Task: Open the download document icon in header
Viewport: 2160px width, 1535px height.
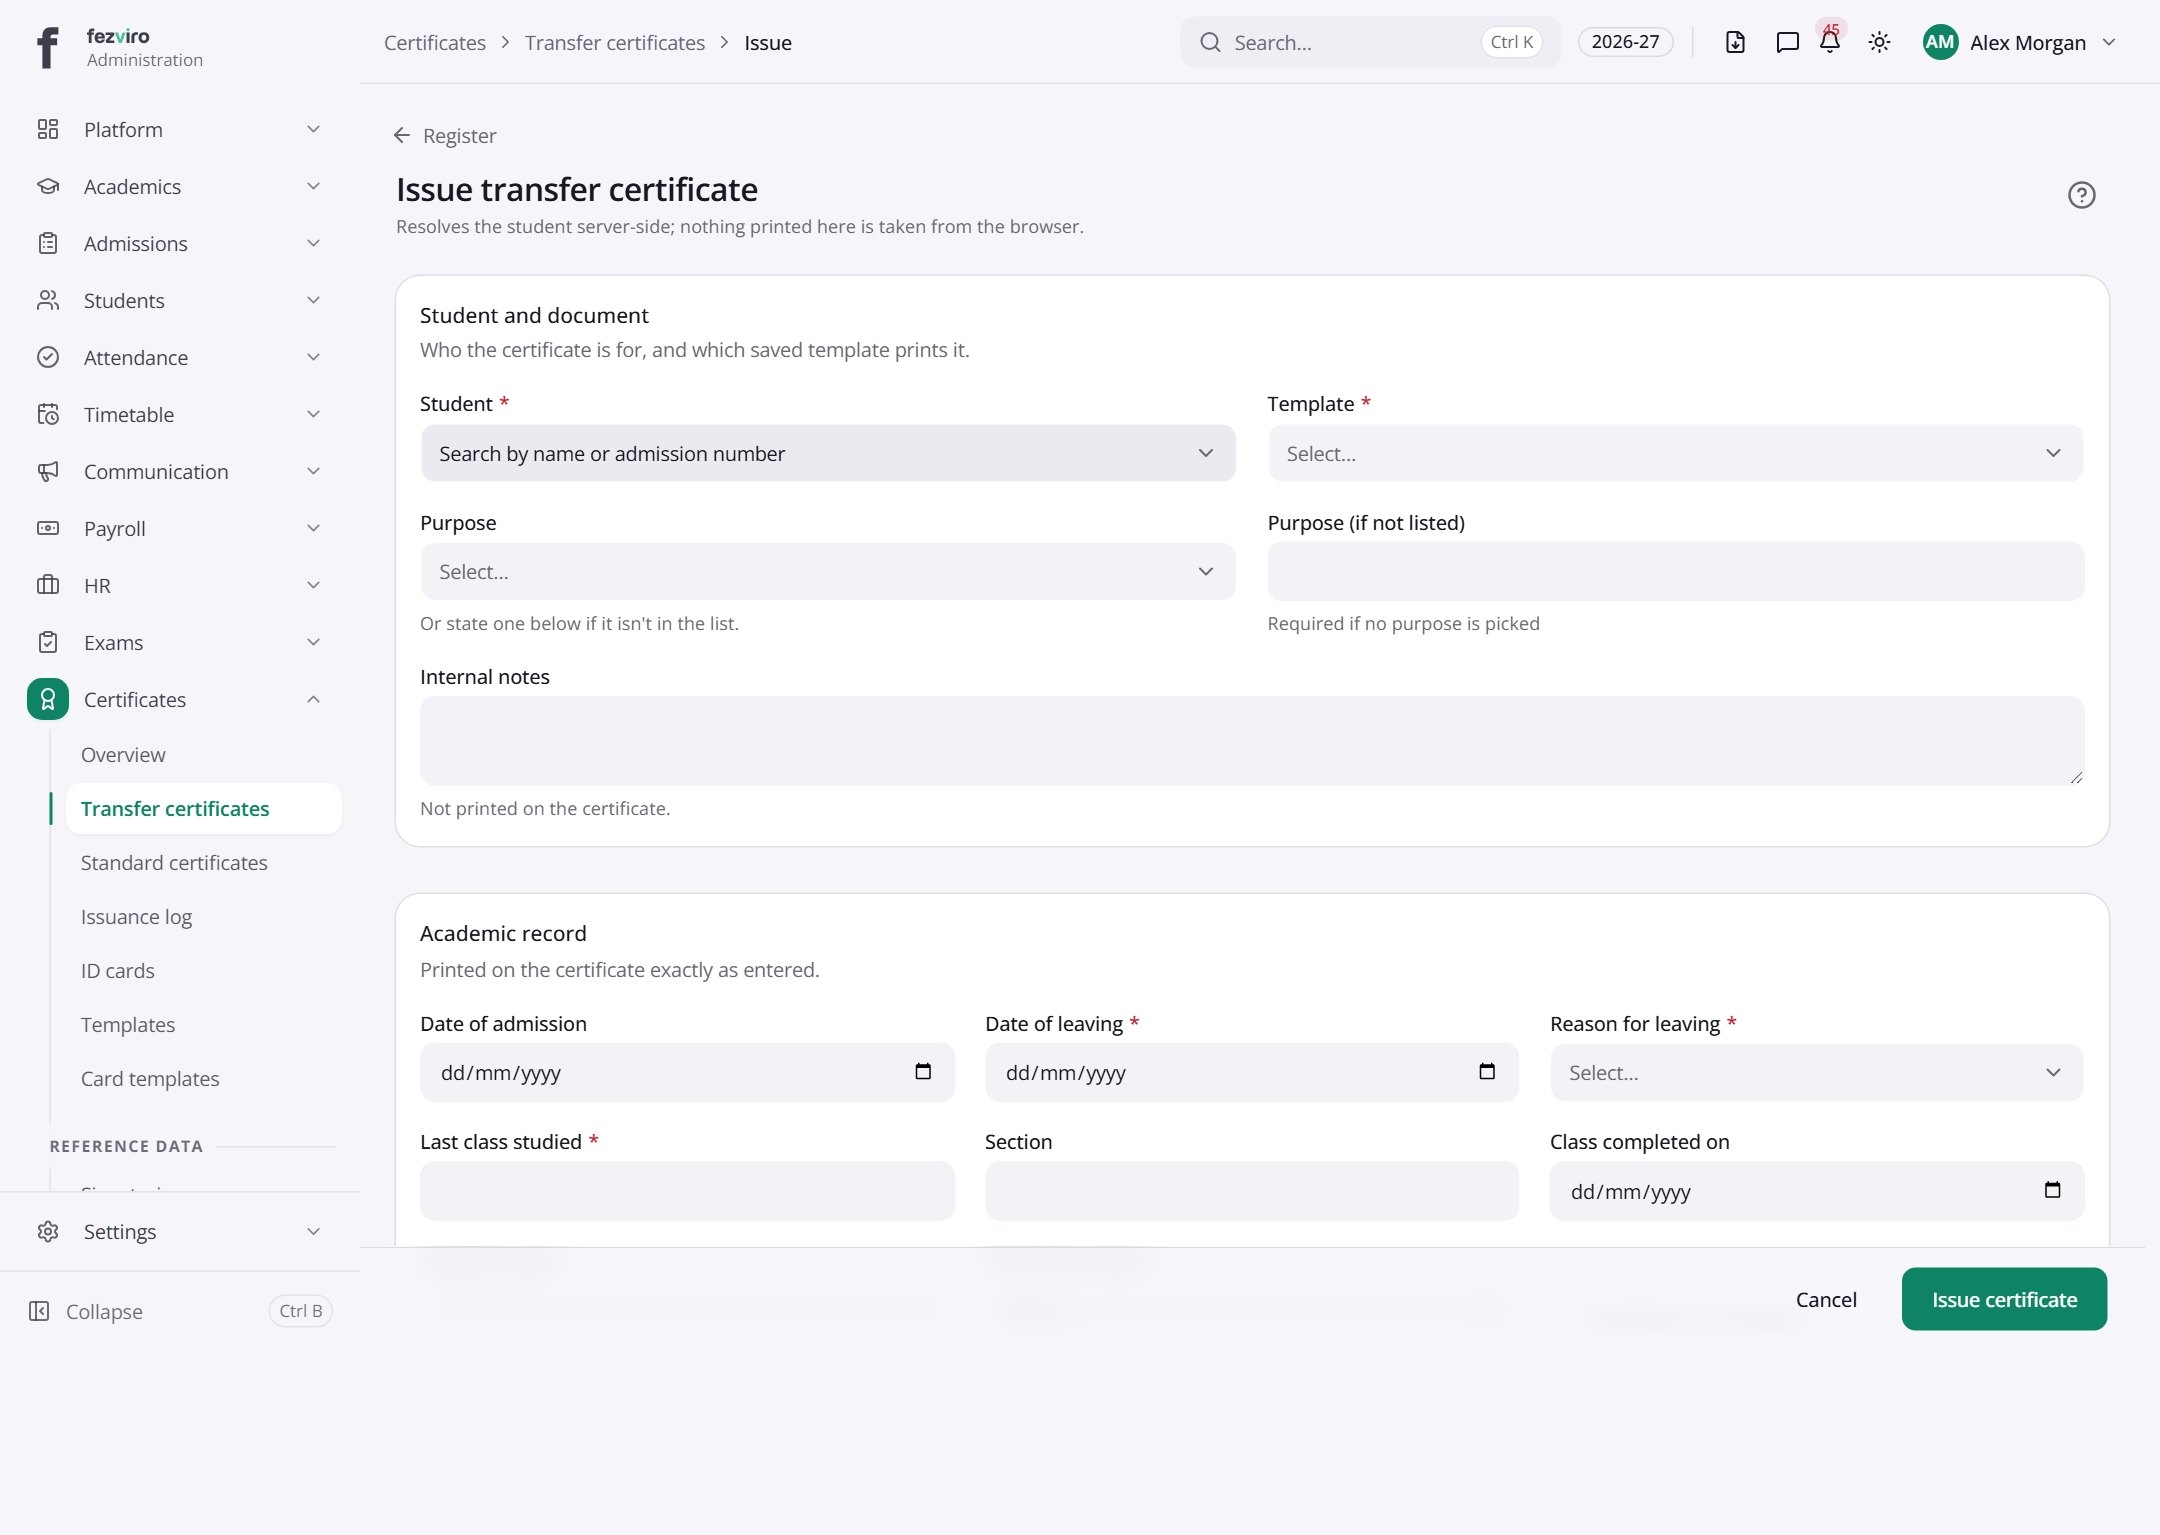Action: 1735,42
